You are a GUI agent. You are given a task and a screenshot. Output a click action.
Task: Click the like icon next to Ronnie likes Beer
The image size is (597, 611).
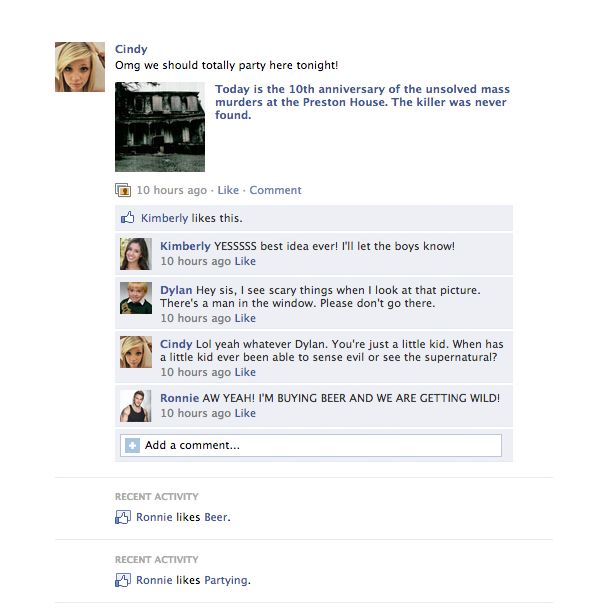coord(123,517)
